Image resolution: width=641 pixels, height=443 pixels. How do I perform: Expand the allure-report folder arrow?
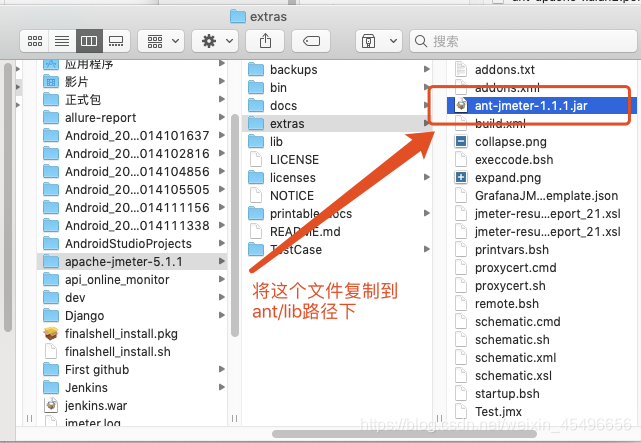point(222,117)
